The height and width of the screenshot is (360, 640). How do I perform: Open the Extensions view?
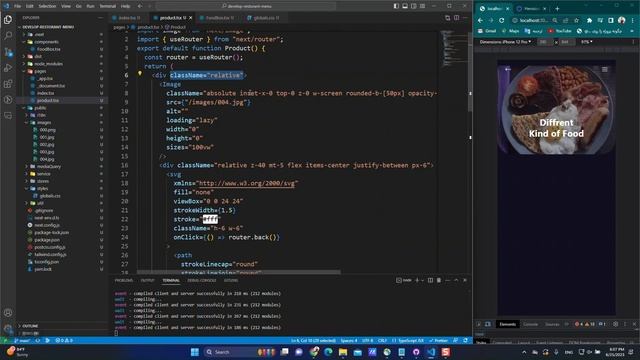click(x=8, y=84)
